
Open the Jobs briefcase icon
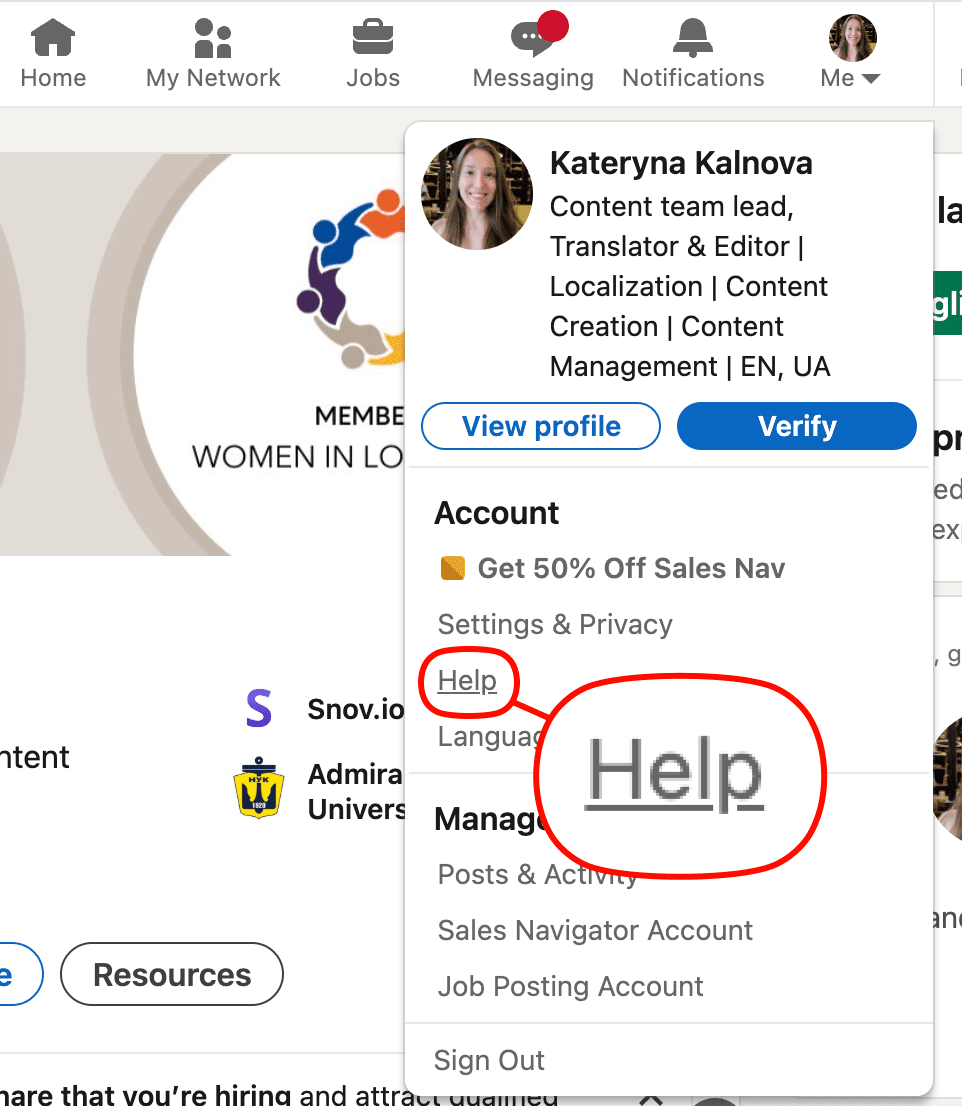[x=373, y=39]
